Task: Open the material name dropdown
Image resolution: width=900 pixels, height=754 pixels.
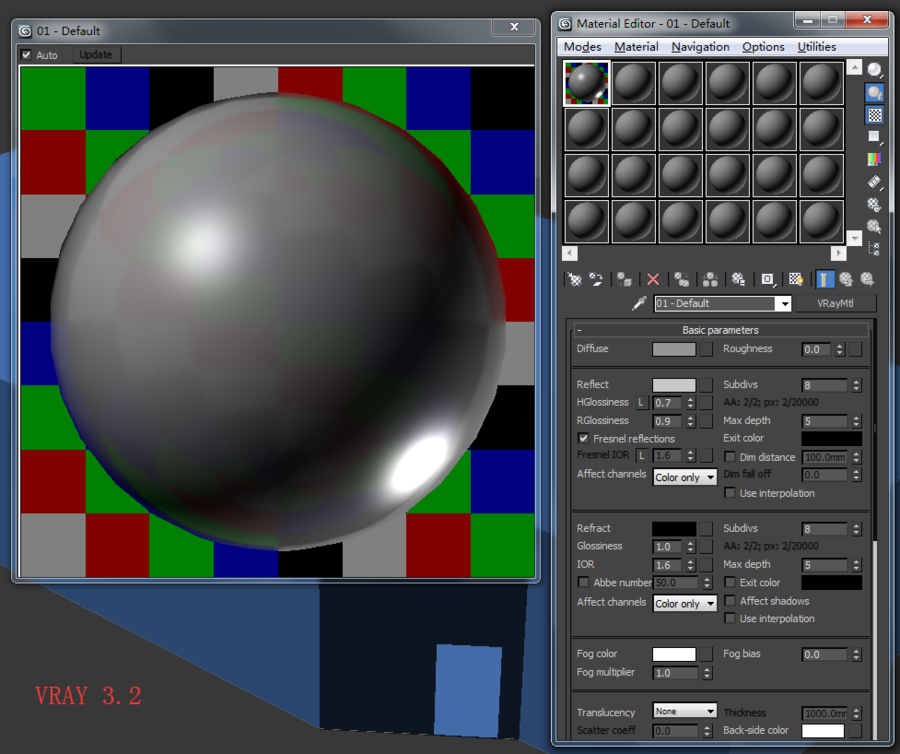Action: tap(784, 304)
